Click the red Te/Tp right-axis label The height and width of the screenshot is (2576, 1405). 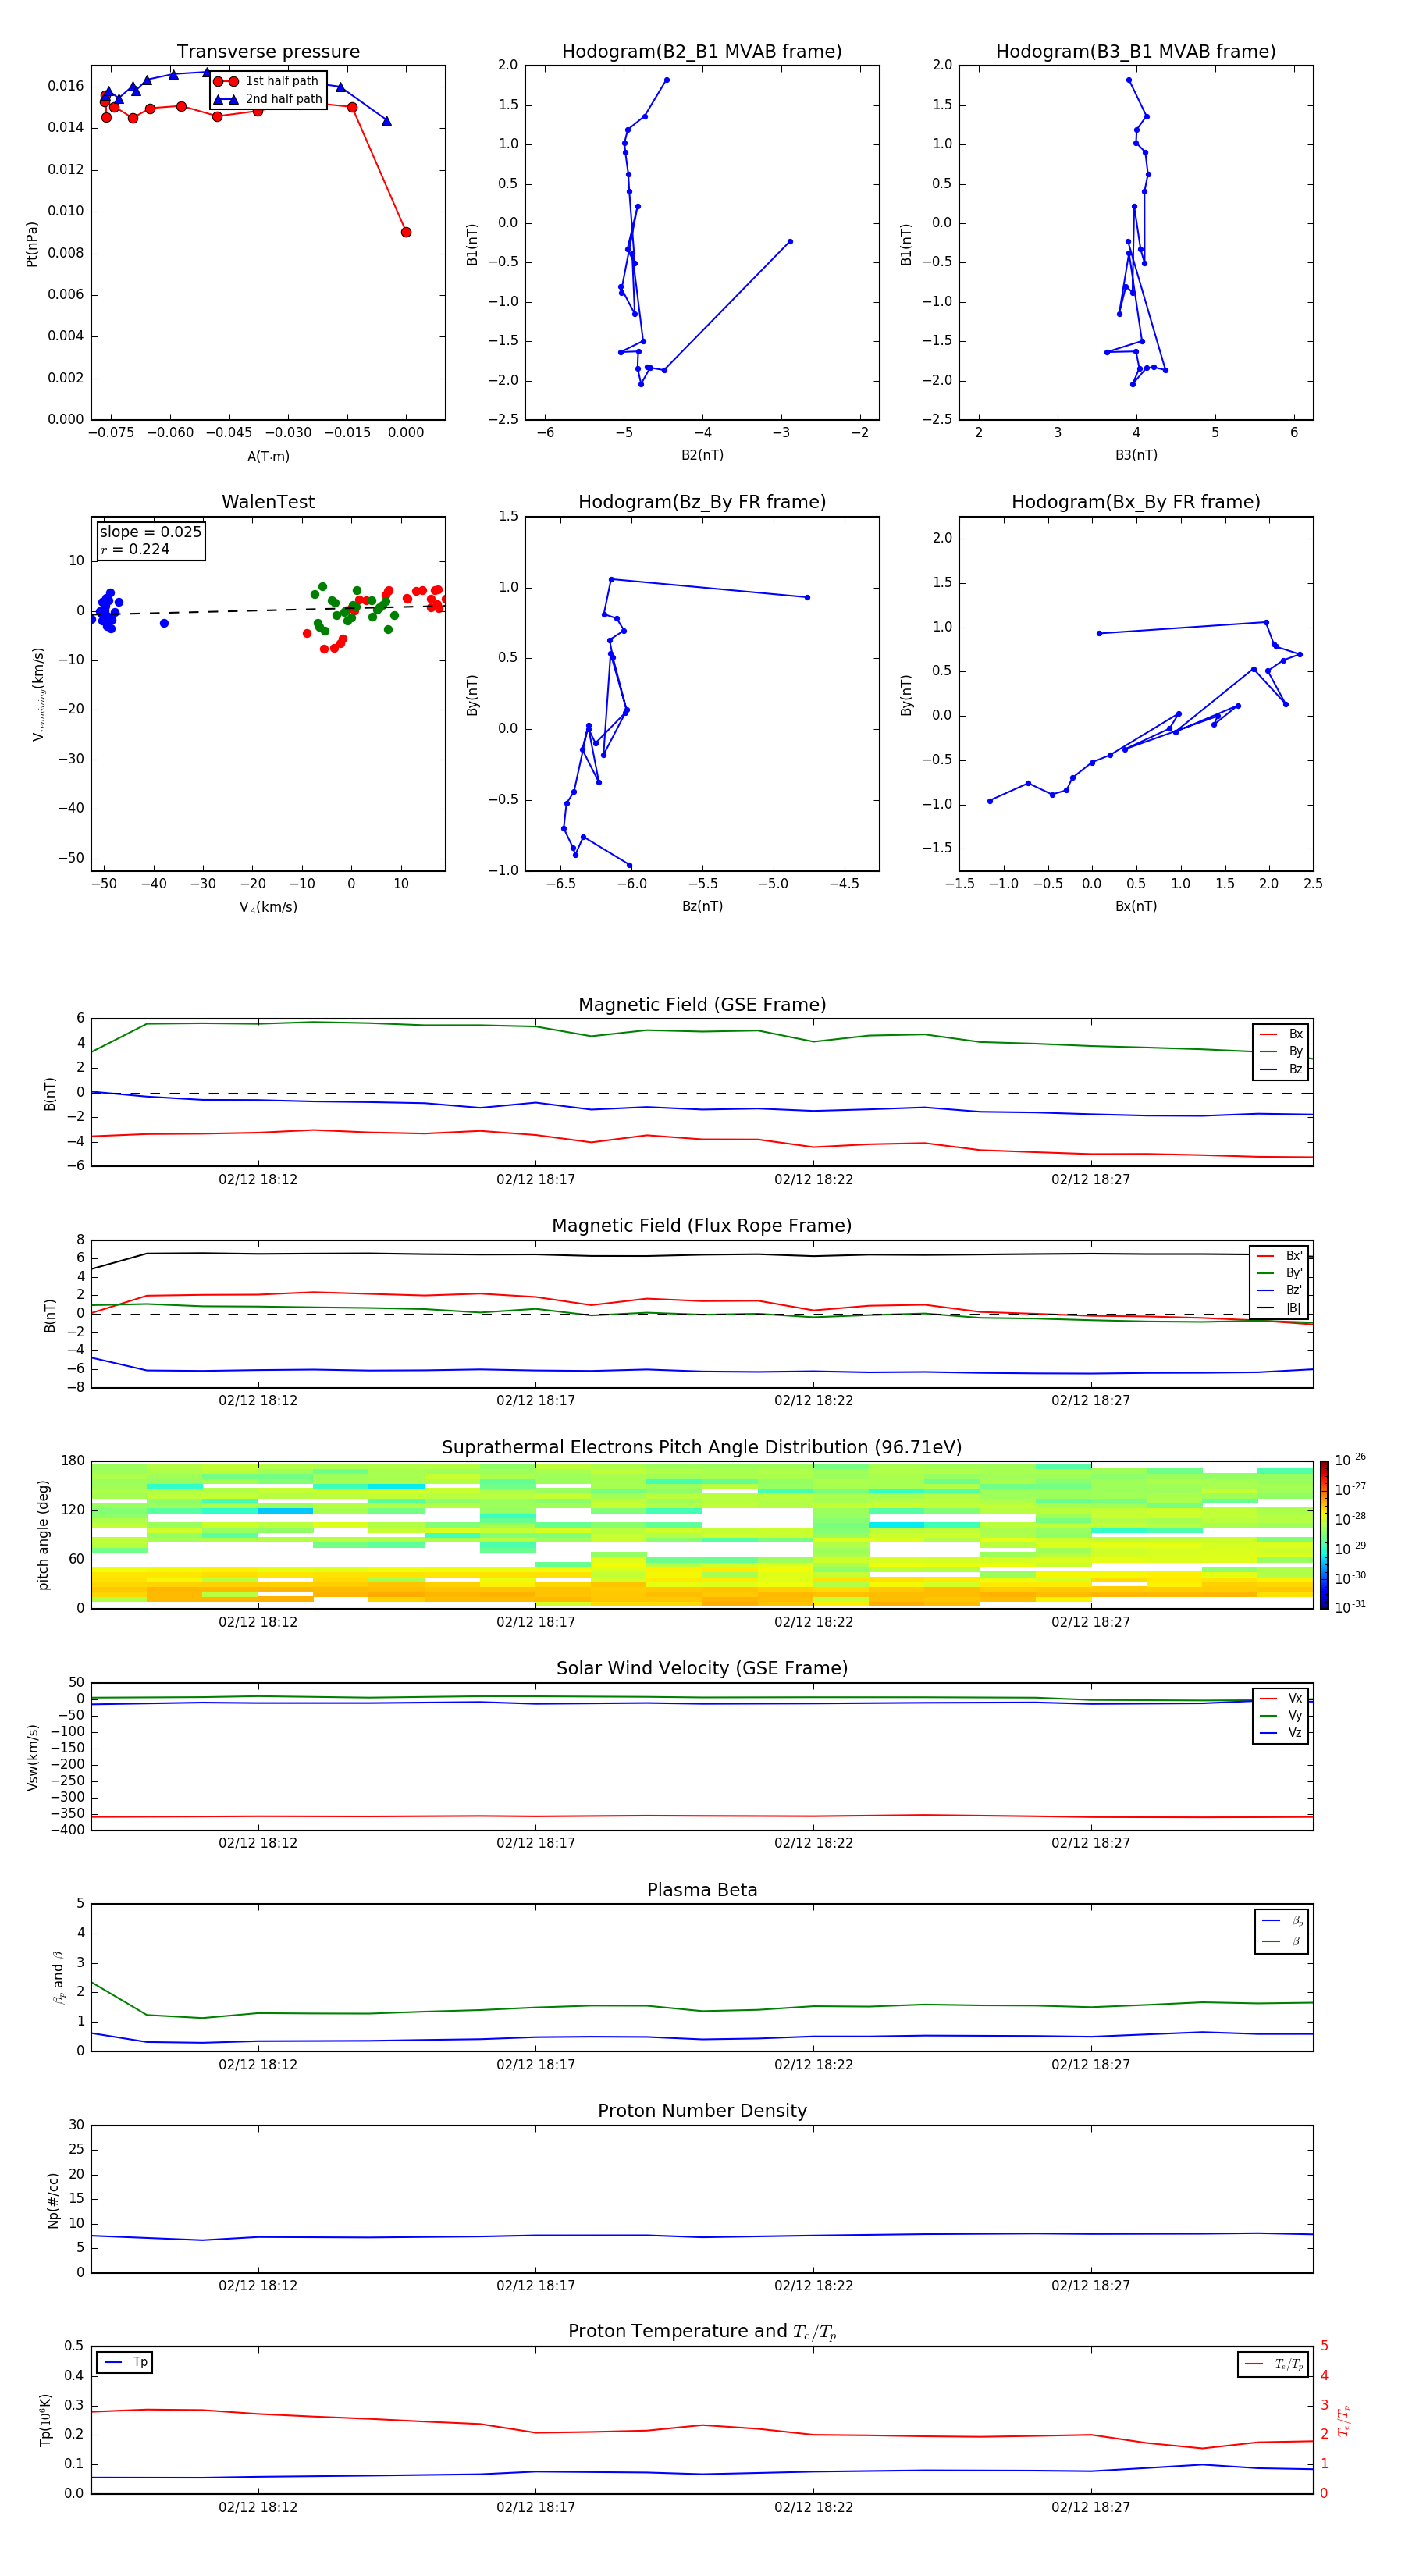click(x=1344, y=2421)
